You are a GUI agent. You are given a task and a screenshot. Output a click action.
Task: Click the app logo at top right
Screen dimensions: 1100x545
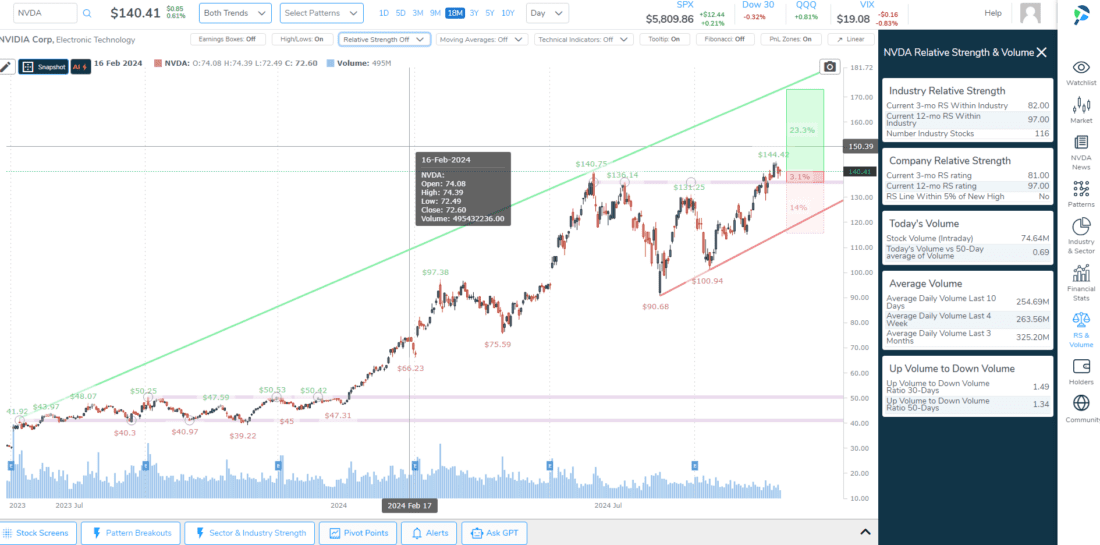click(x=1081, y=16)
